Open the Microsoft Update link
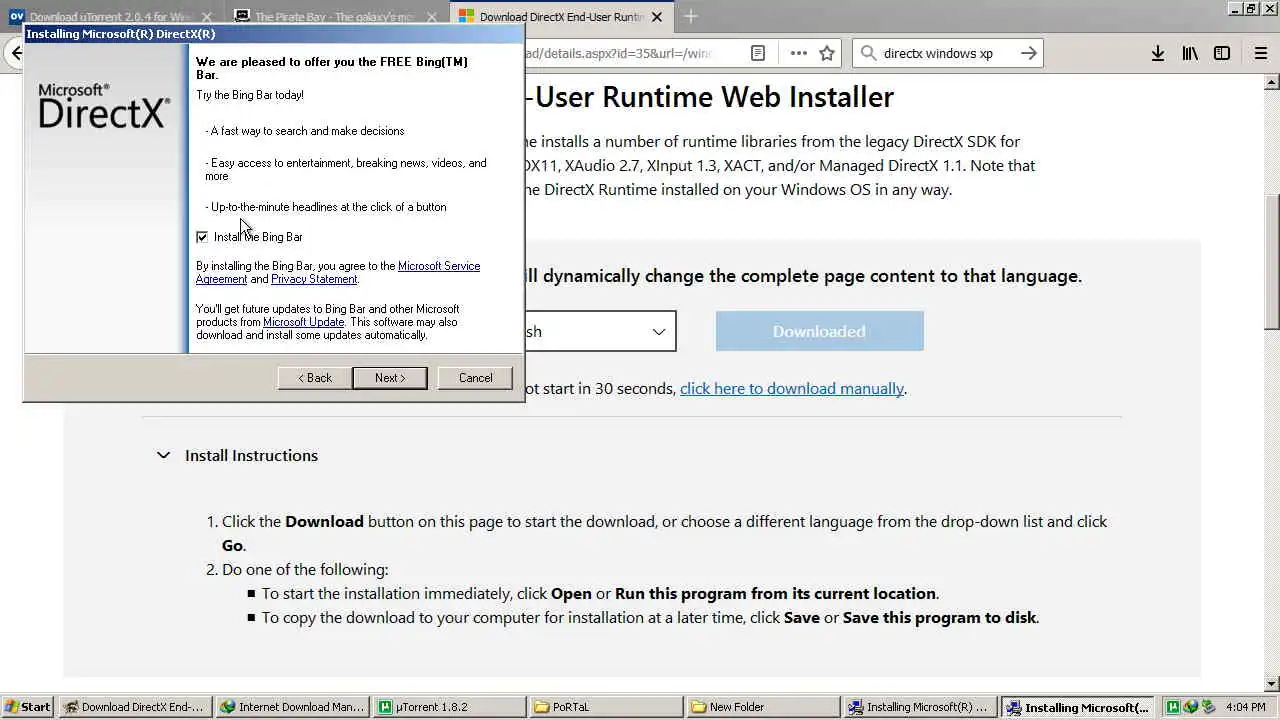 [x=303, y=322]
